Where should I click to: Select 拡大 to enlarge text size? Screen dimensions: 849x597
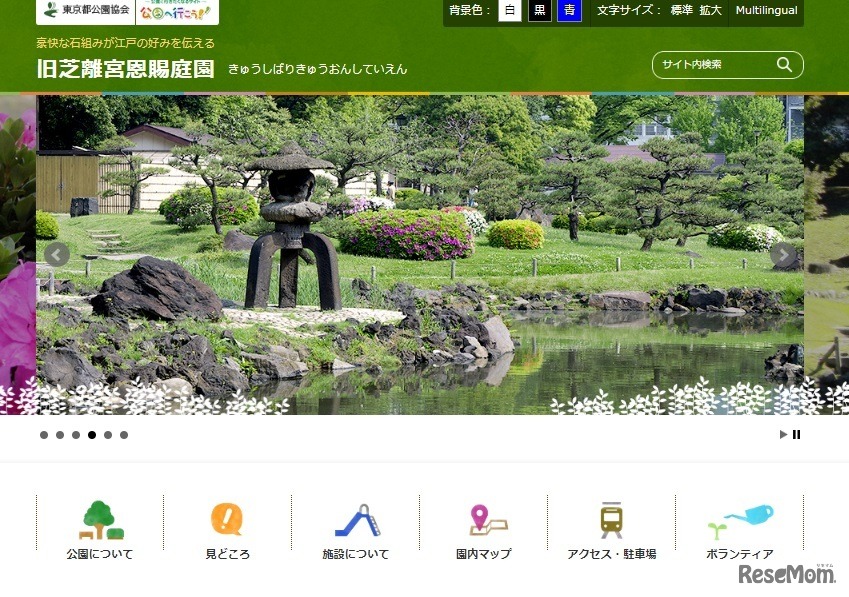710,10
